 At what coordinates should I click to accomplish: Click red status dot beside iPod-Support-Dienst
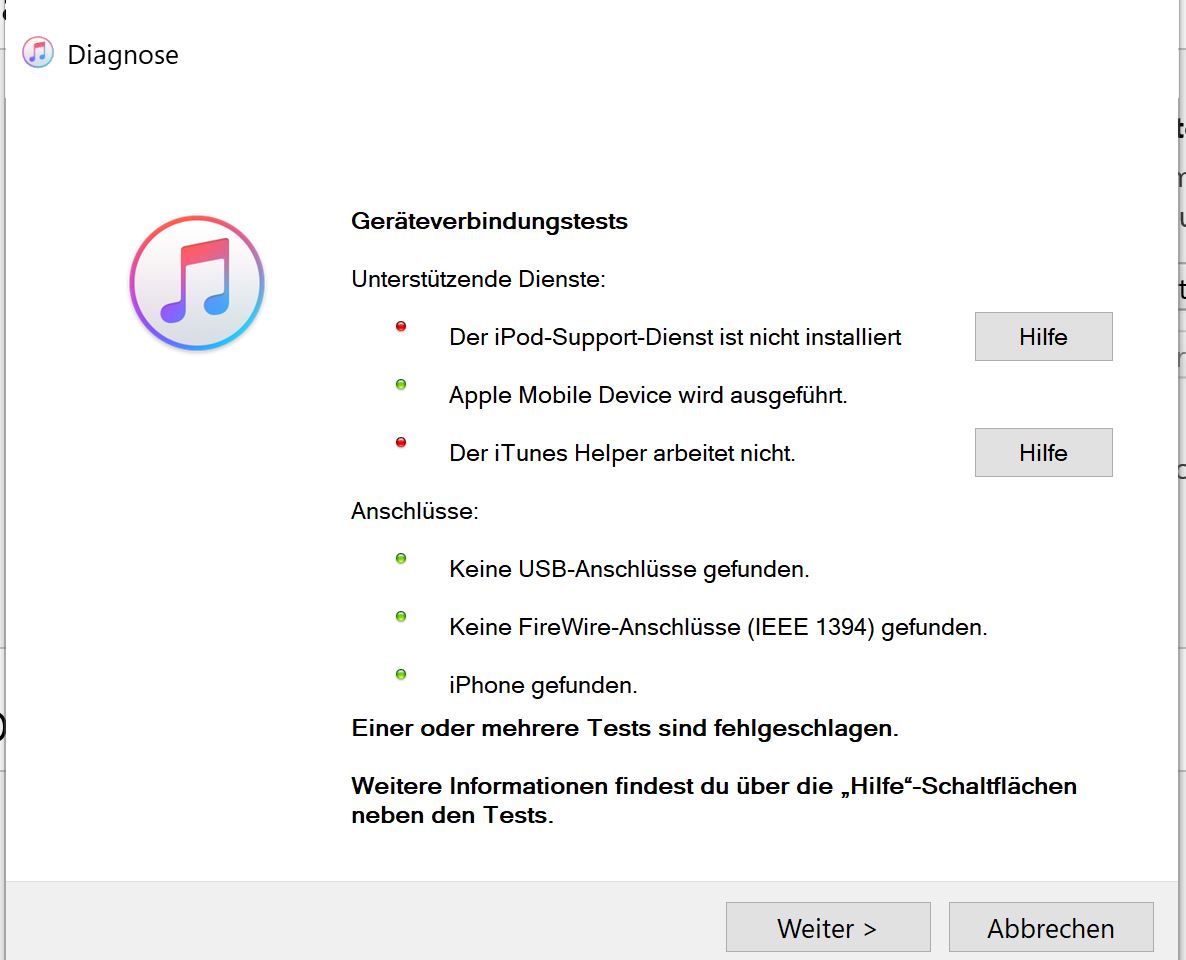point(401,326)
